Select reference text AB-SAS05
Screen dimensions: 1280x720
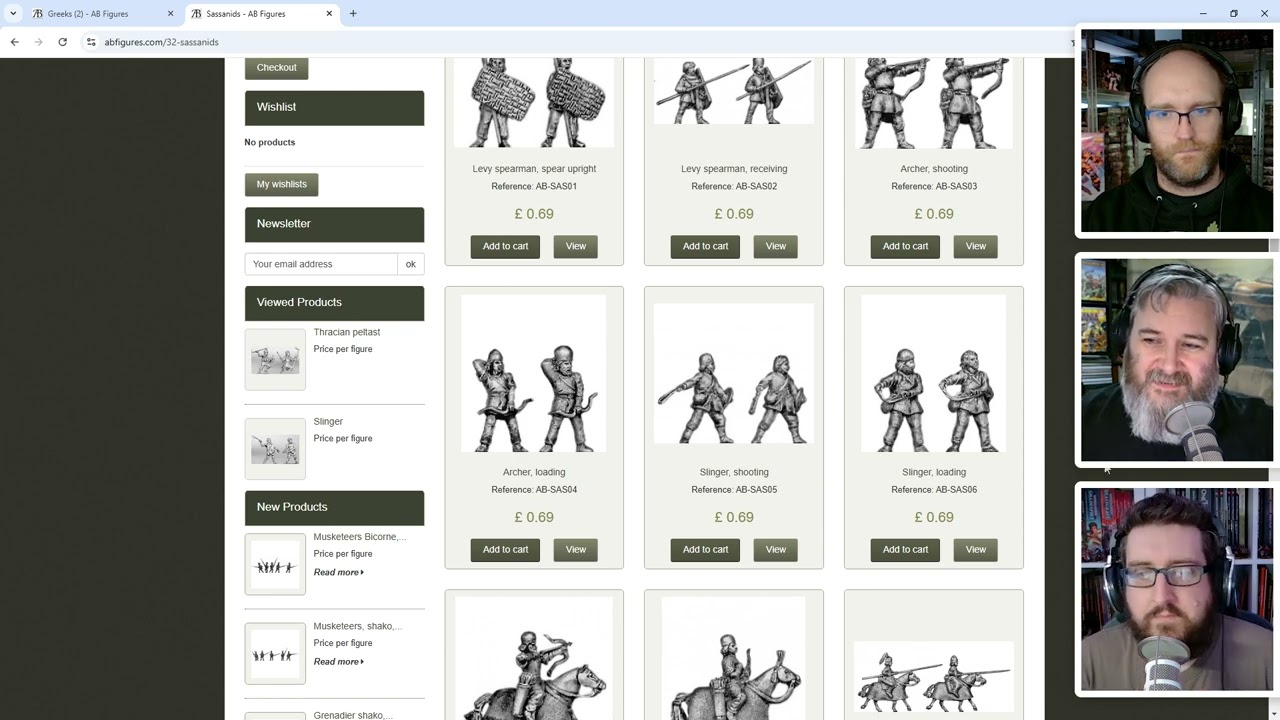point(756,490)
